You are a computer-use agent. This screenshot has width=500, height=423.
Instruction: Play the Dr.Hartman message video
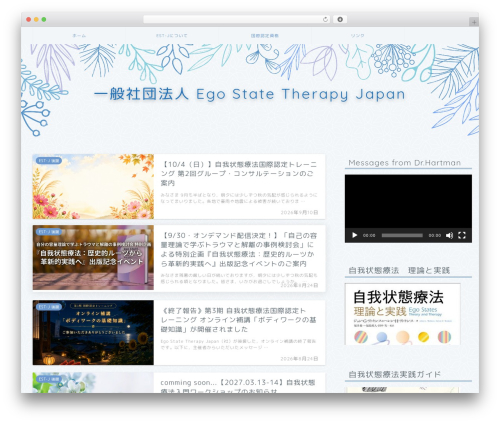(x=354, y=235)
